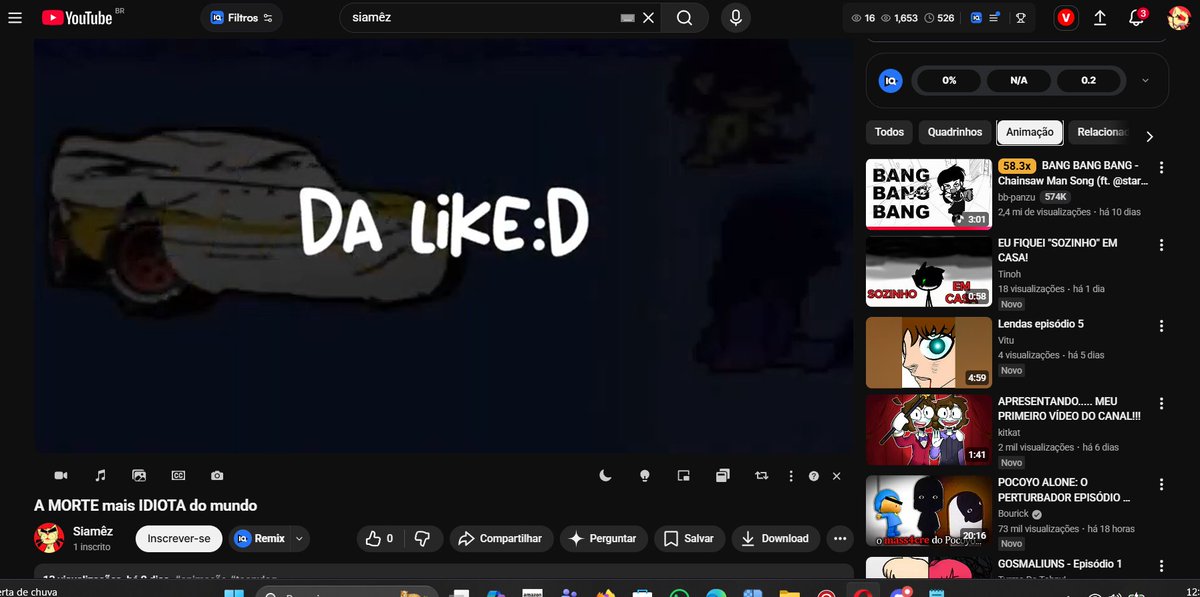Click the image gallery icon below player
Viewport: 1200px width, 597px height.
tap(139, 476)
